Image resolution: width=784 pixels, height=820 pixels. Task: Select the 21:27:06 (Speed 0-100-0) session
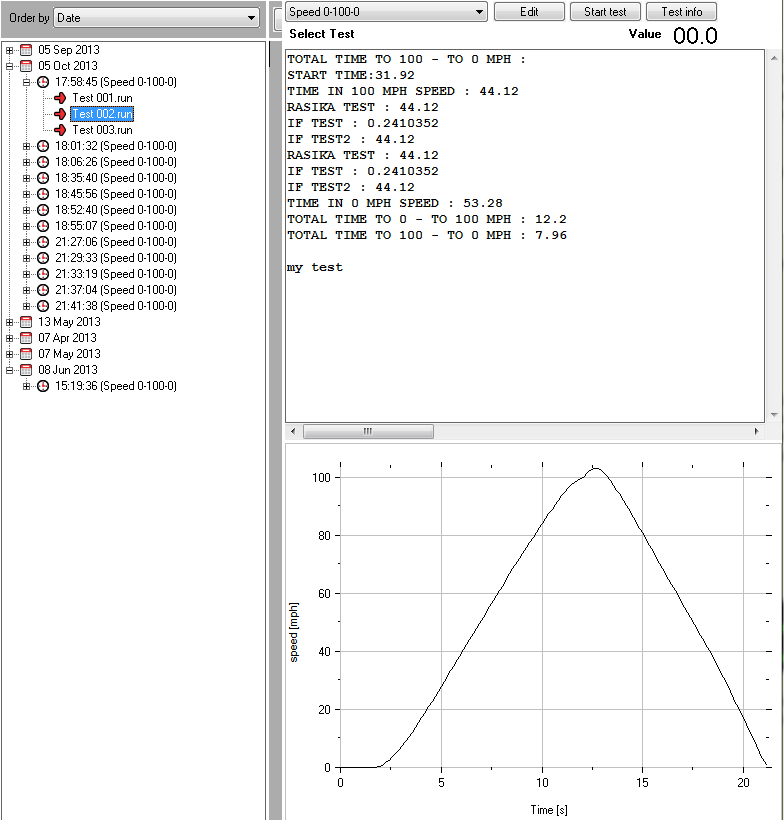tap(115, 242)
